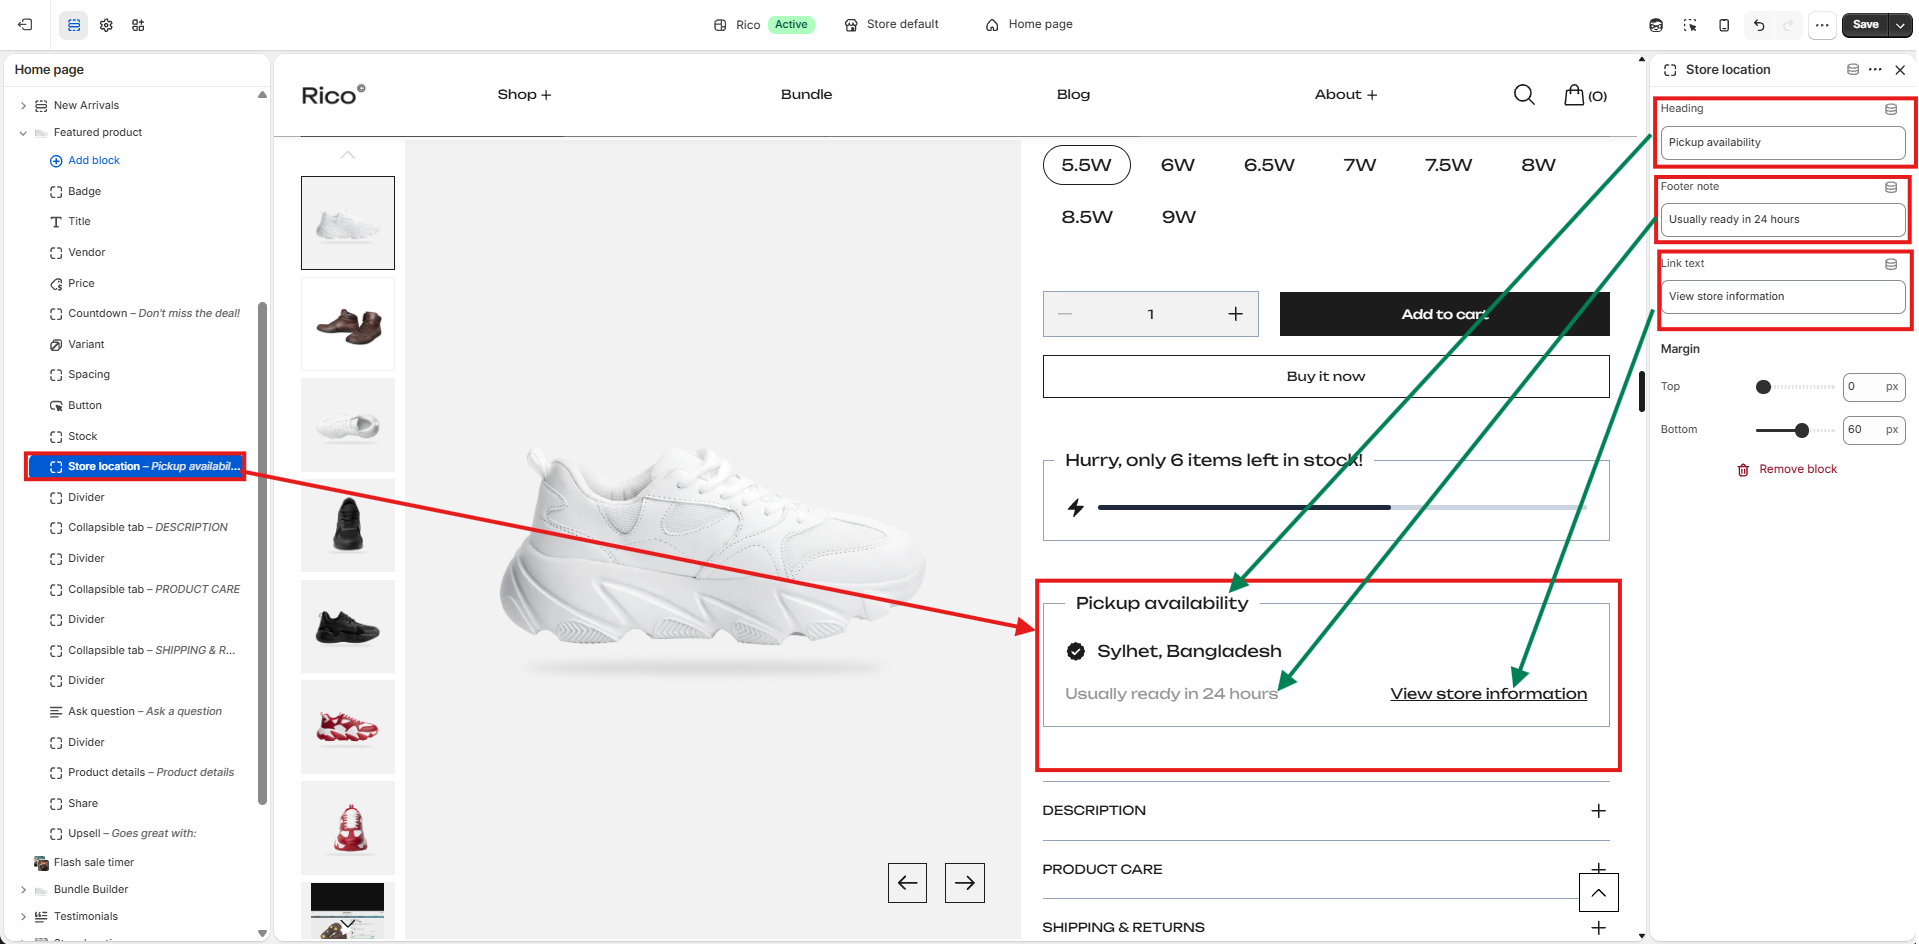
Task: Expand the DESCRIPTION accordion plus icon
Action: (1599, 811)
